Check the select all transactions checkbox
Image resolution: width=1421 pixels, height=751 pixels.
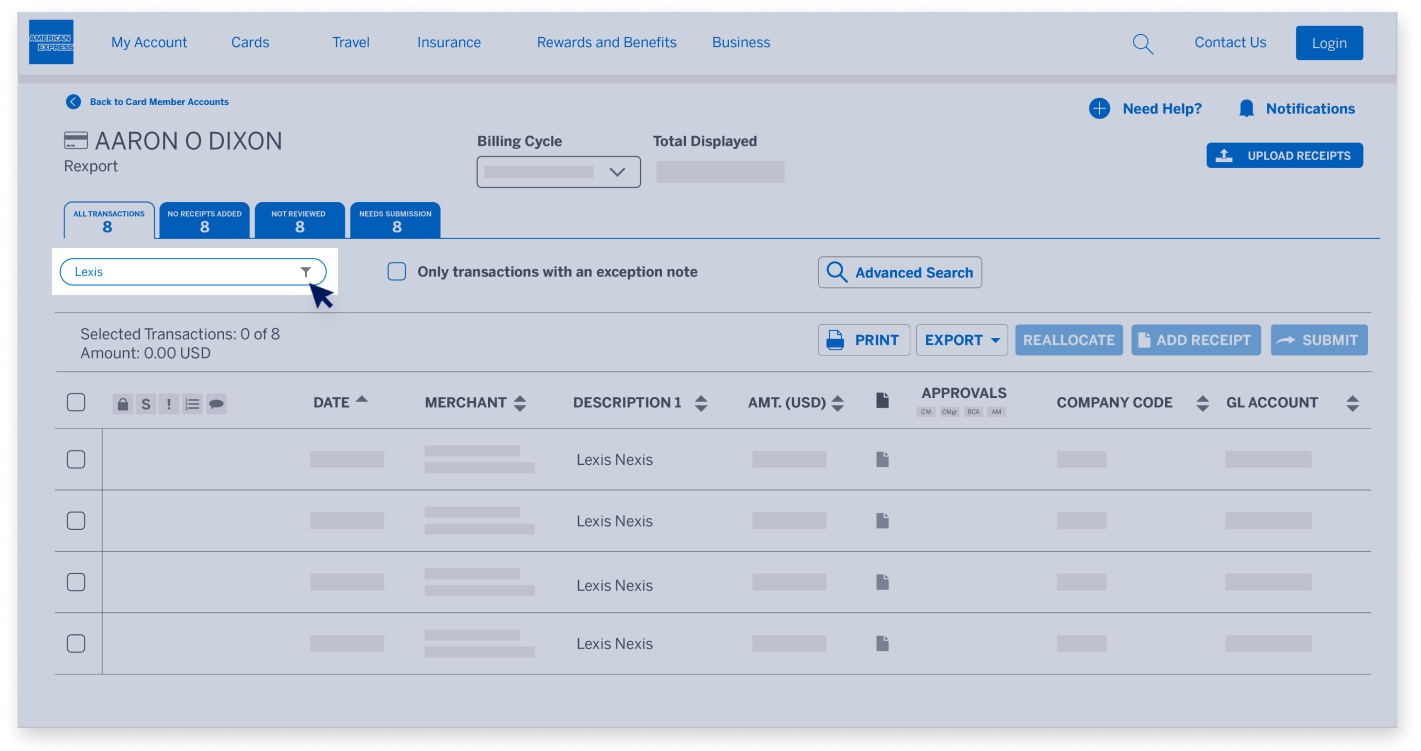(x=76, y=403)
